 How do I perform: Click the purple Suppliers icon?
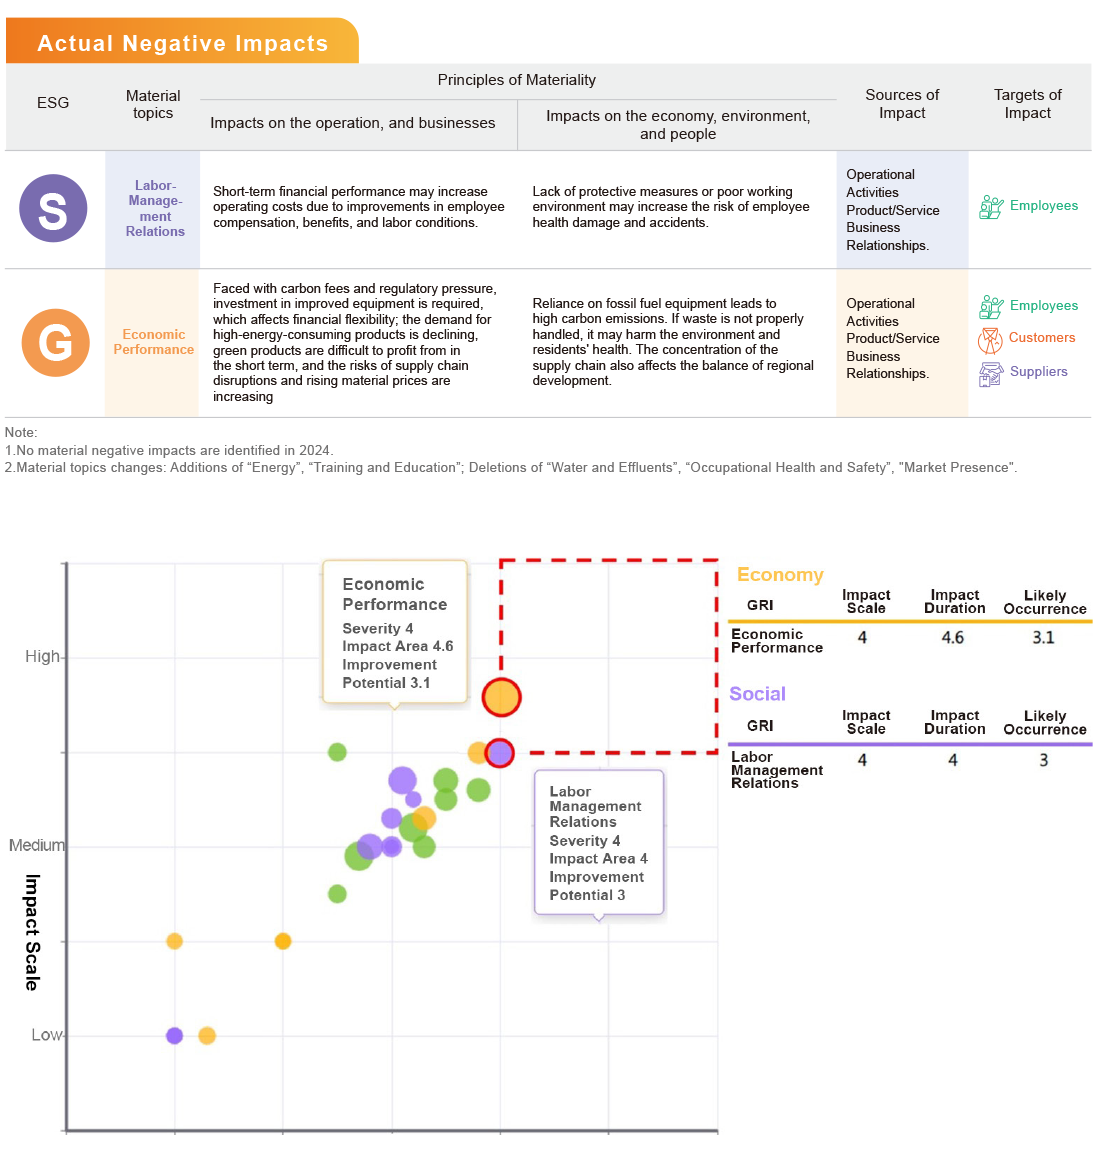point(990,374)
